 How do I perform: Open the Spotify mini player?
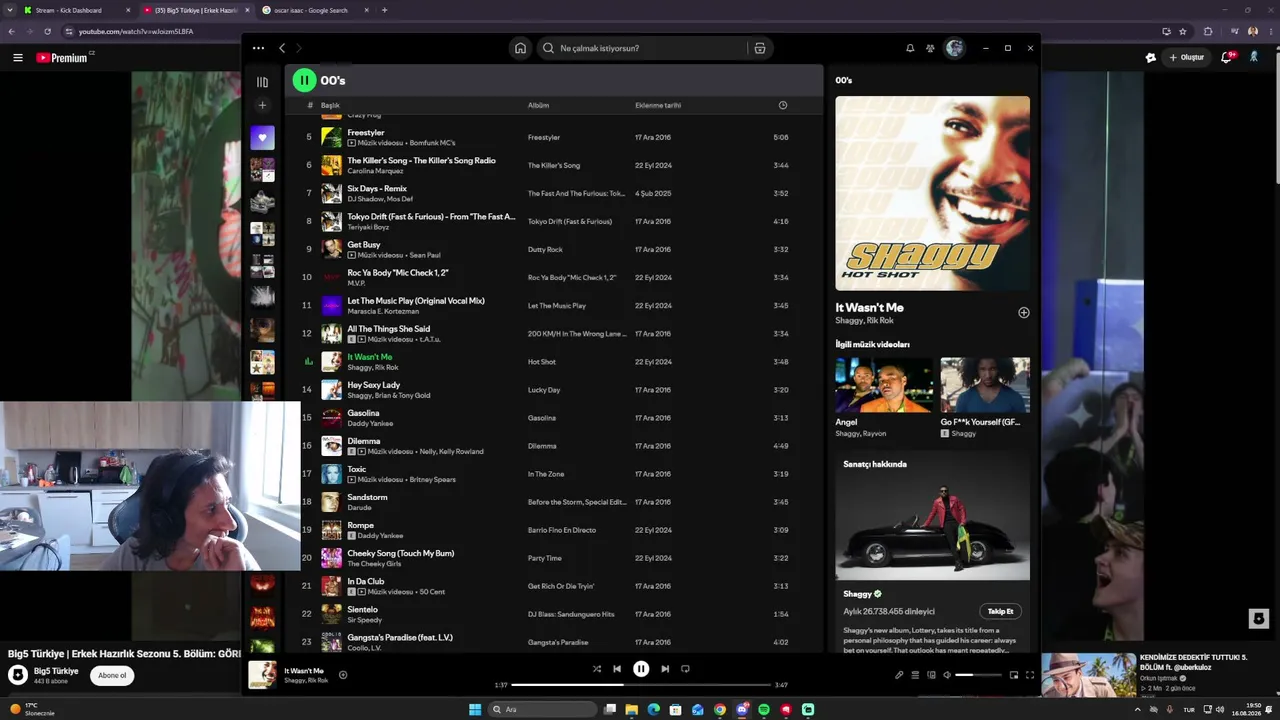[1013, 675]
